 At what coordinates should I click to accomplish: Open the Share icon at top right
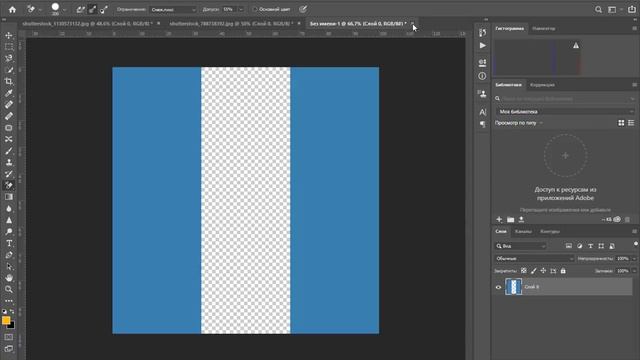click(x=631, y=9)
